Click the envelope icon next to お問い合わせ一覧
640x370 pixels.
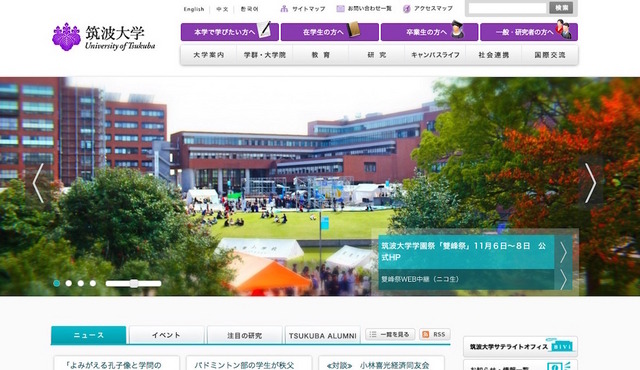(340, 9)
